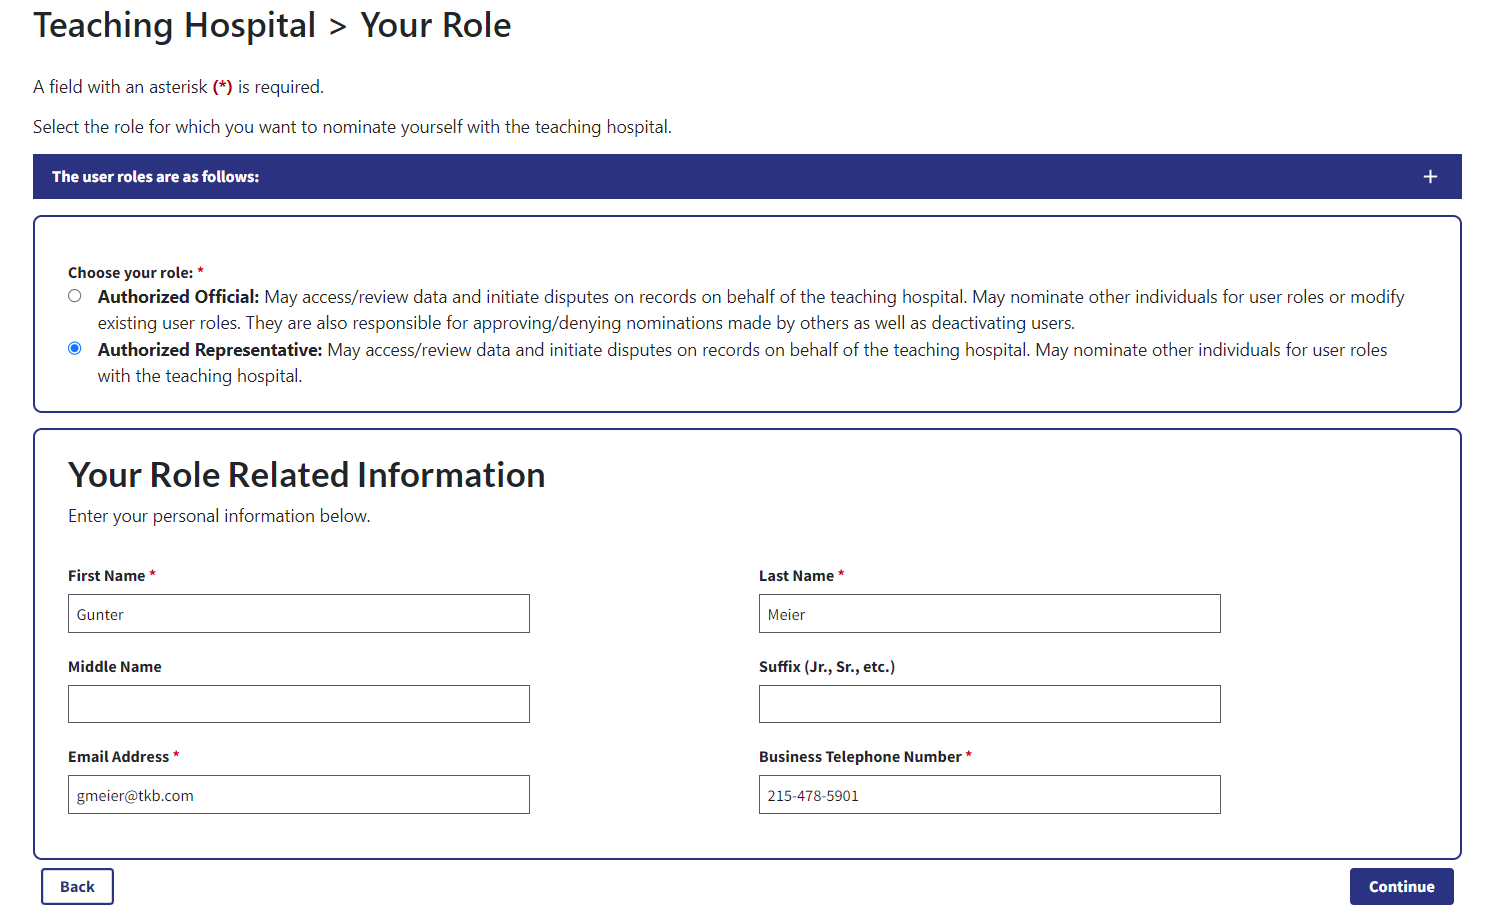
Task: Click the bold 'Authorized Official:' label text
Action: [178, 297]
